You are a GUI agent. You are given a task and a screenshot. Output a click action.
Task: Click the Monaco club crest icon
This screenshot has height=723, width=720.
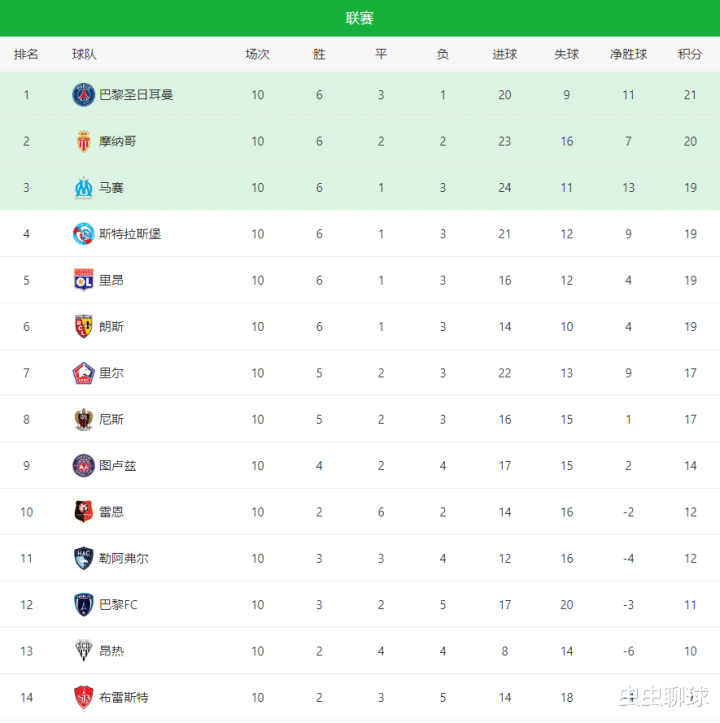(84, 141)
